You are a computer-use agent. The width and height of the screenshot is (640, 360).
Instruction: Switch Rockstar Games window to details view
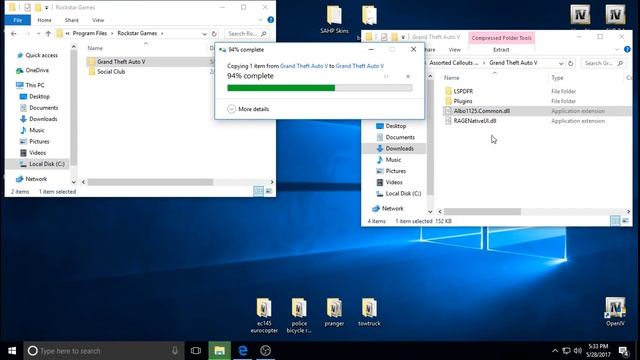(258, 191)
